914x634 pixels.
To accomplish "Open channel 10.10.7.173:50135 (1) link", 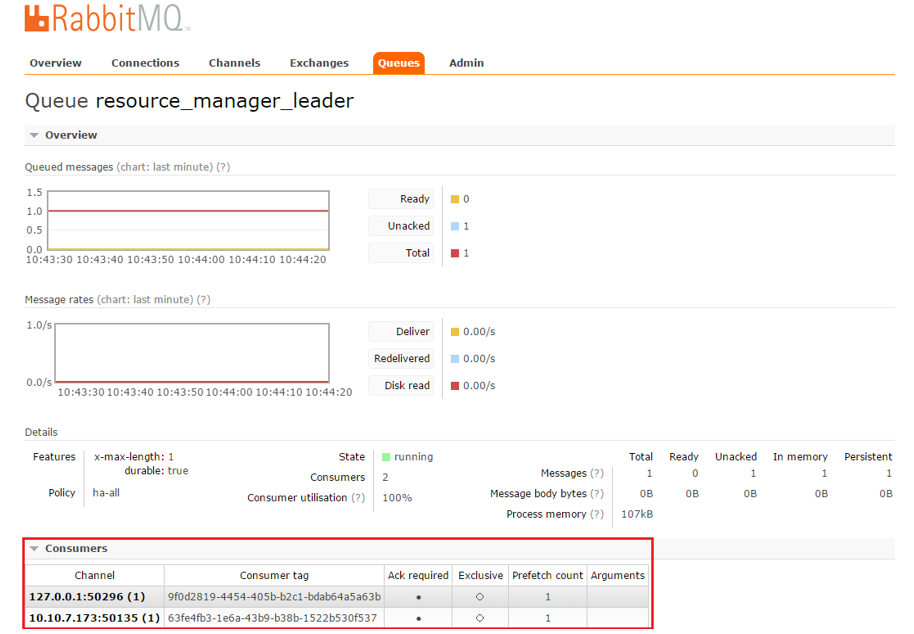I will [94, 618].
